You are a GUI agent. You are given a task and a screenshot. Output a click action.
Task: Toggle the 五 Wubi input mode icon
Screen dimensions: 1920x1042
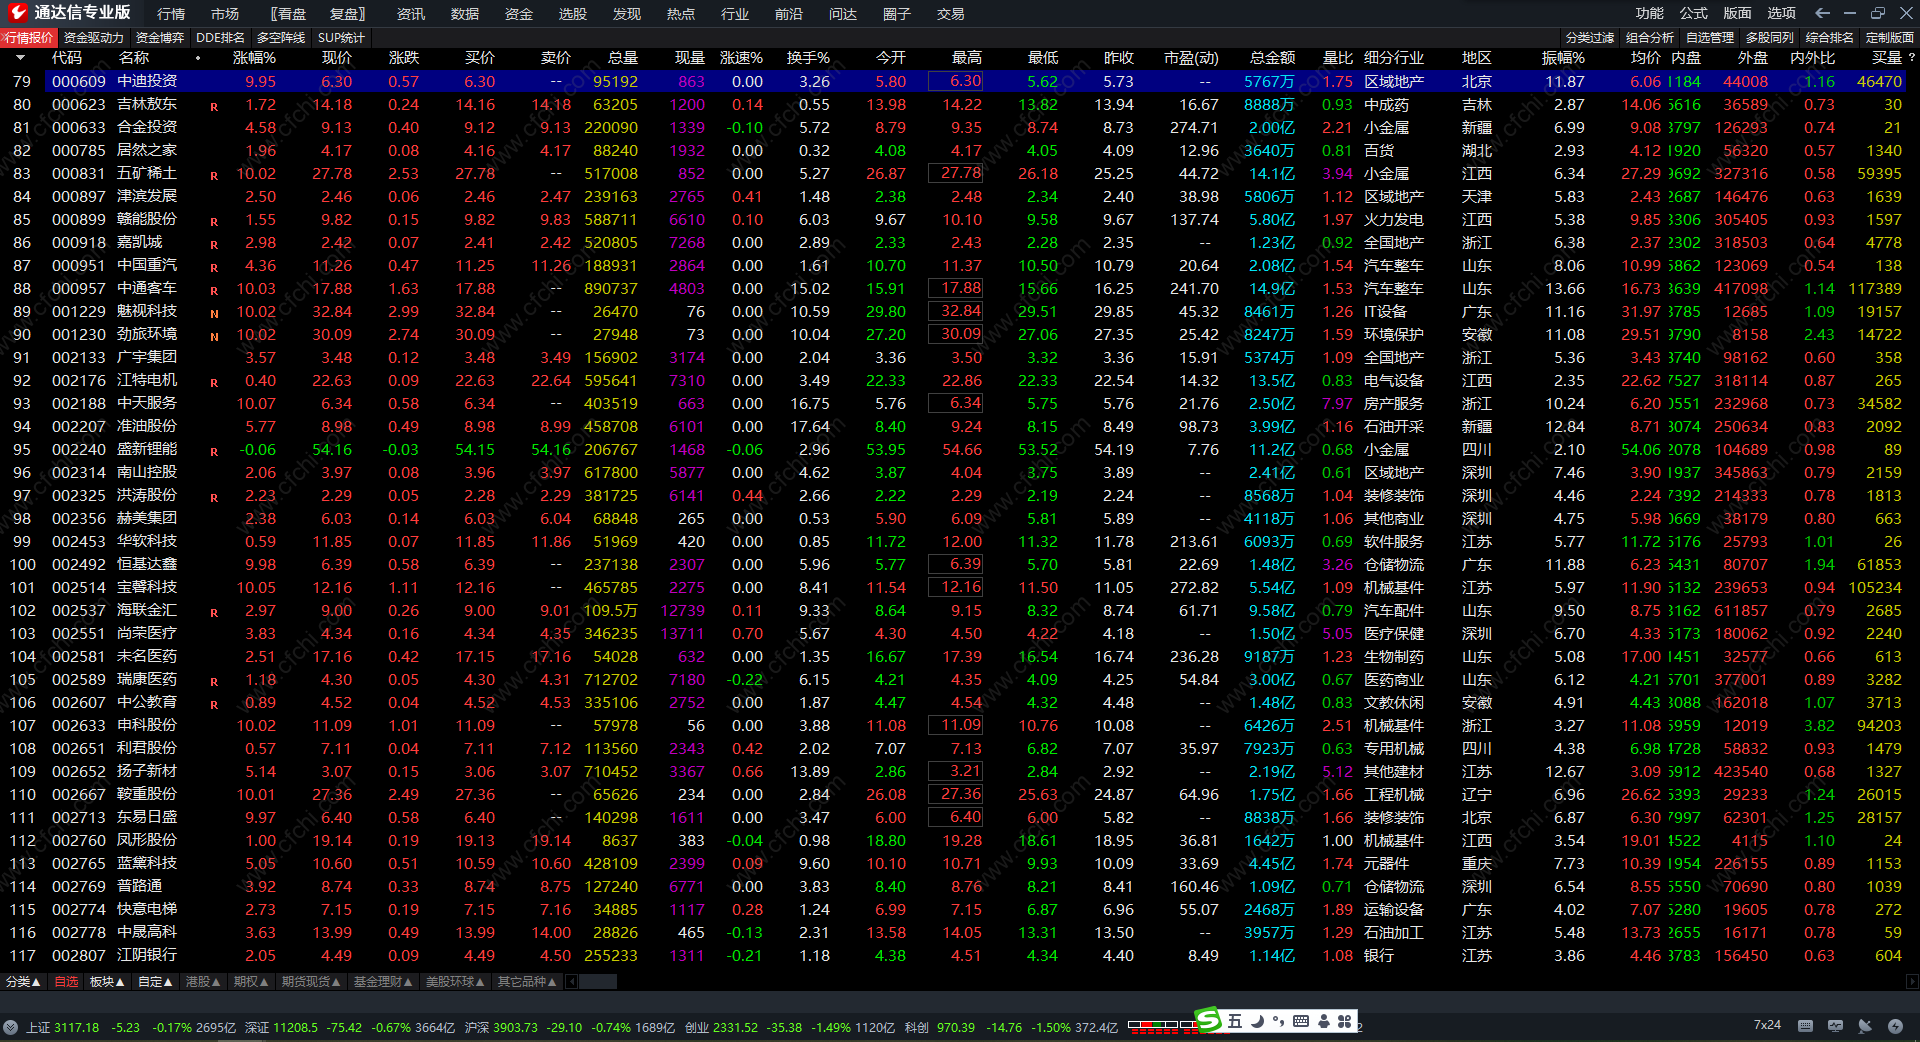pyautogui.click(x=1235, y=1021)
